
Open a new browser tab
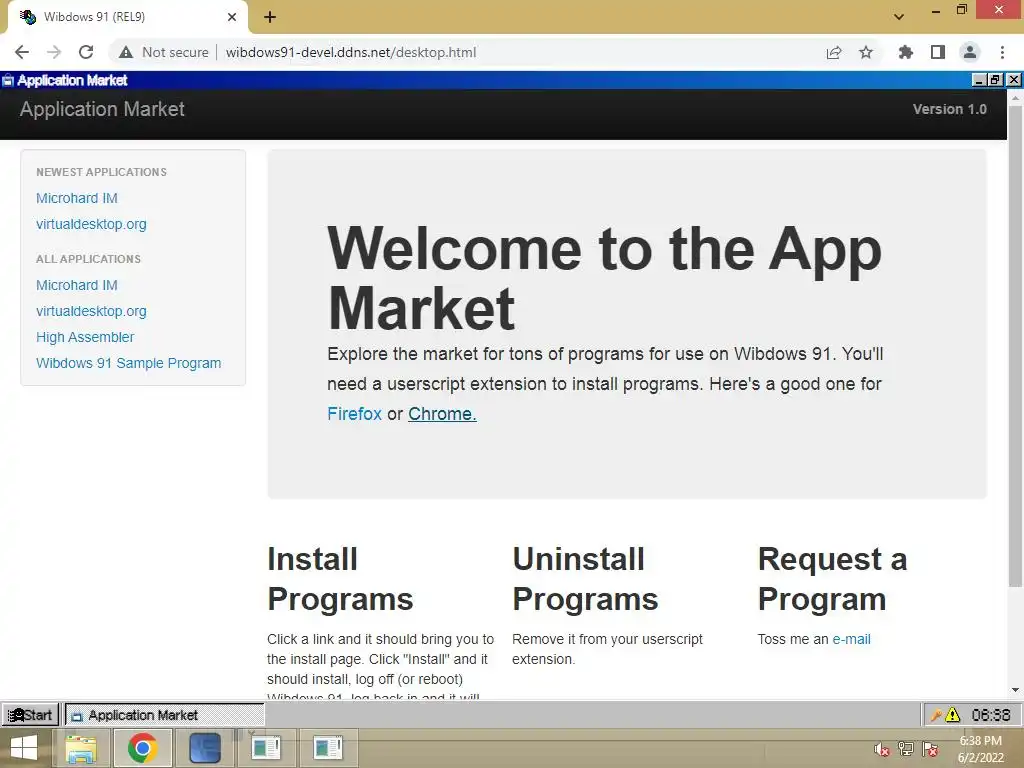(270, 17)
